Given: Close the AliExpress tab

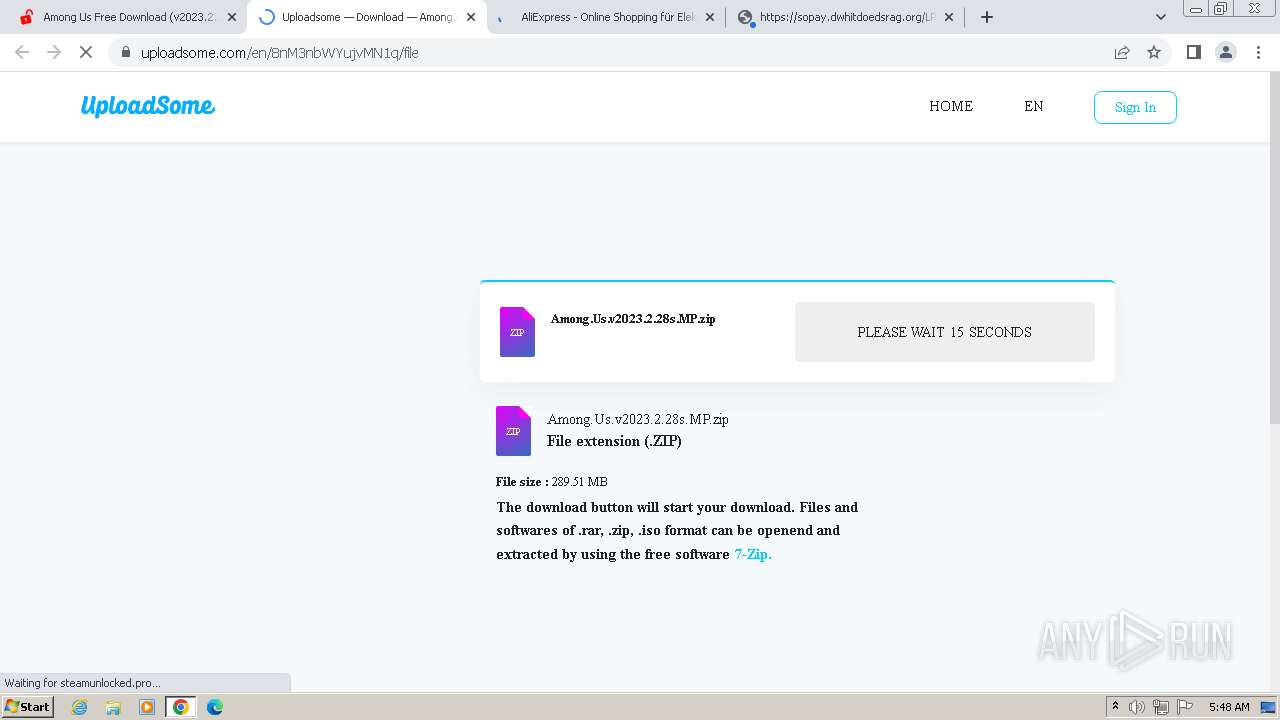Looking at the screenshot, I should click(710, 17).
